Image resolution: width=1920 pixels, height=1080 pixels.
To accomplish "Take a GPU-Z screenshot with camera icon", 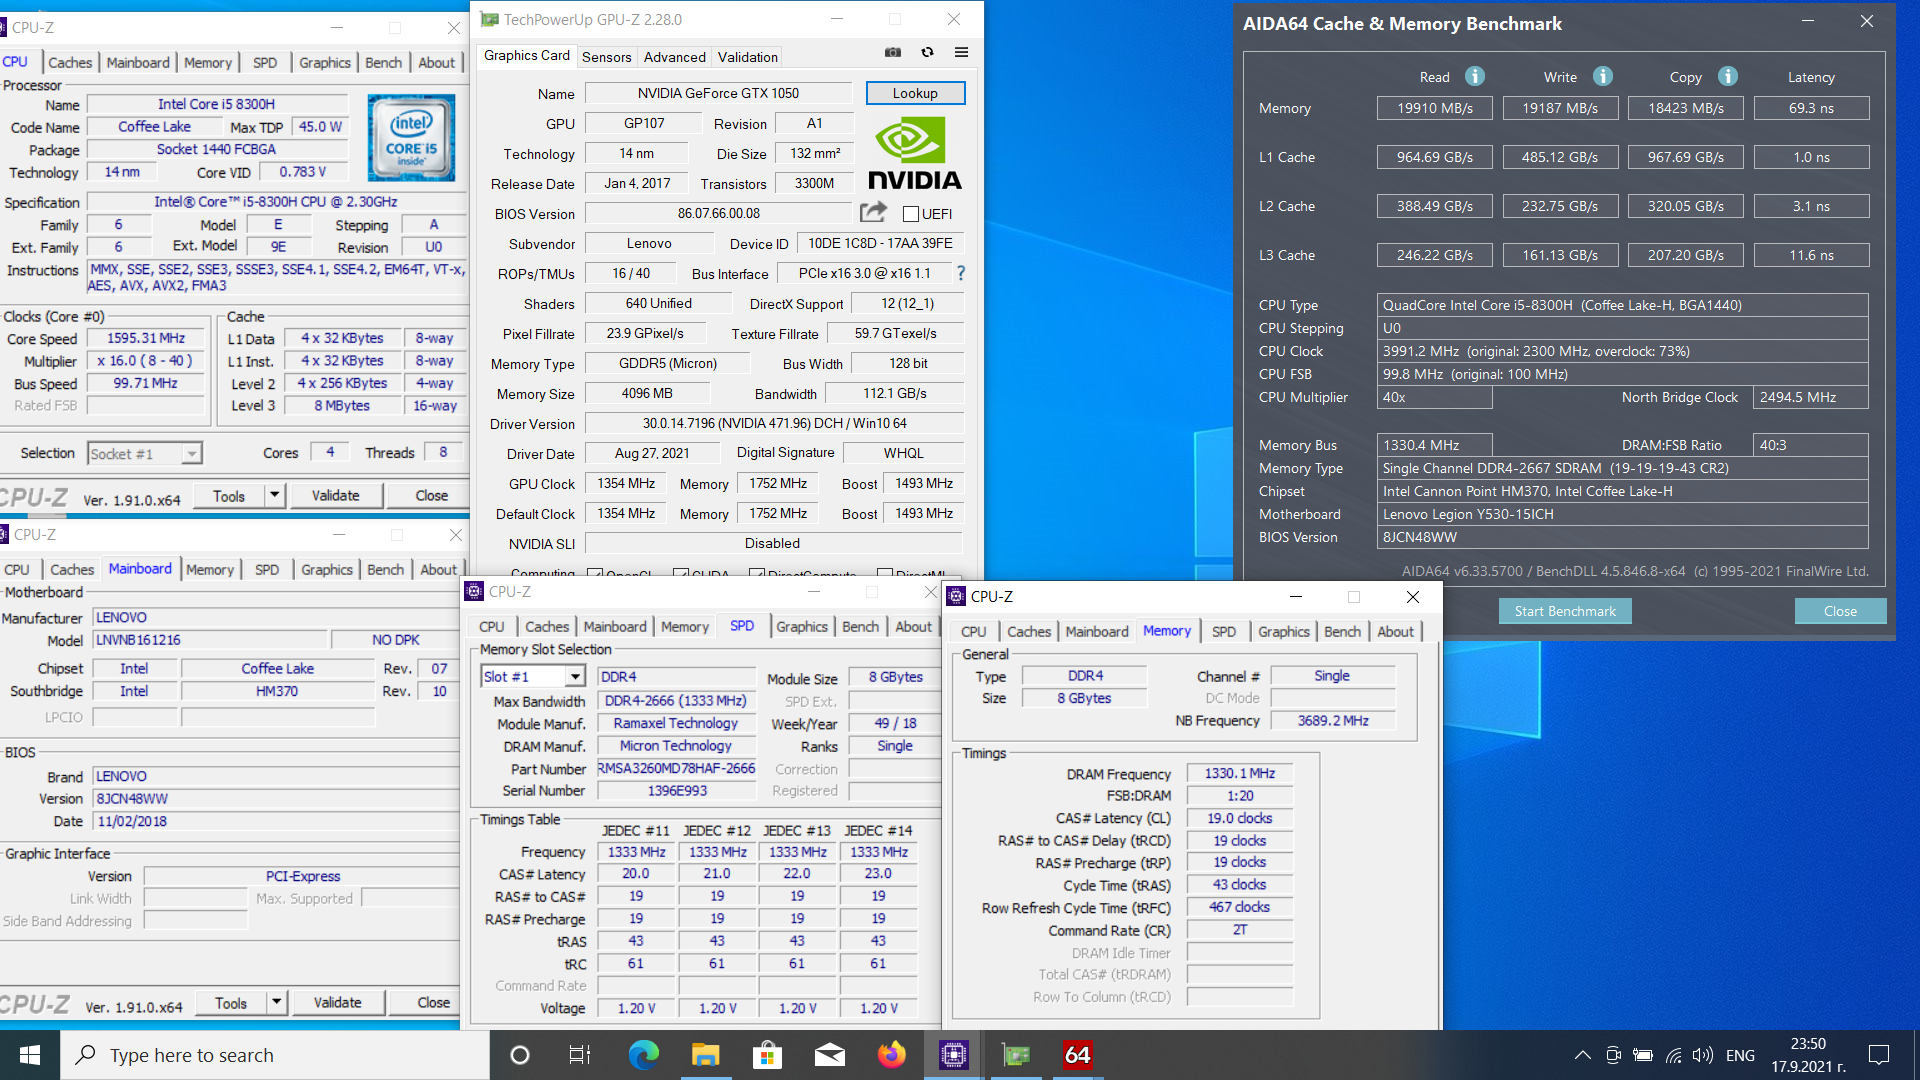I will point(893,53).
